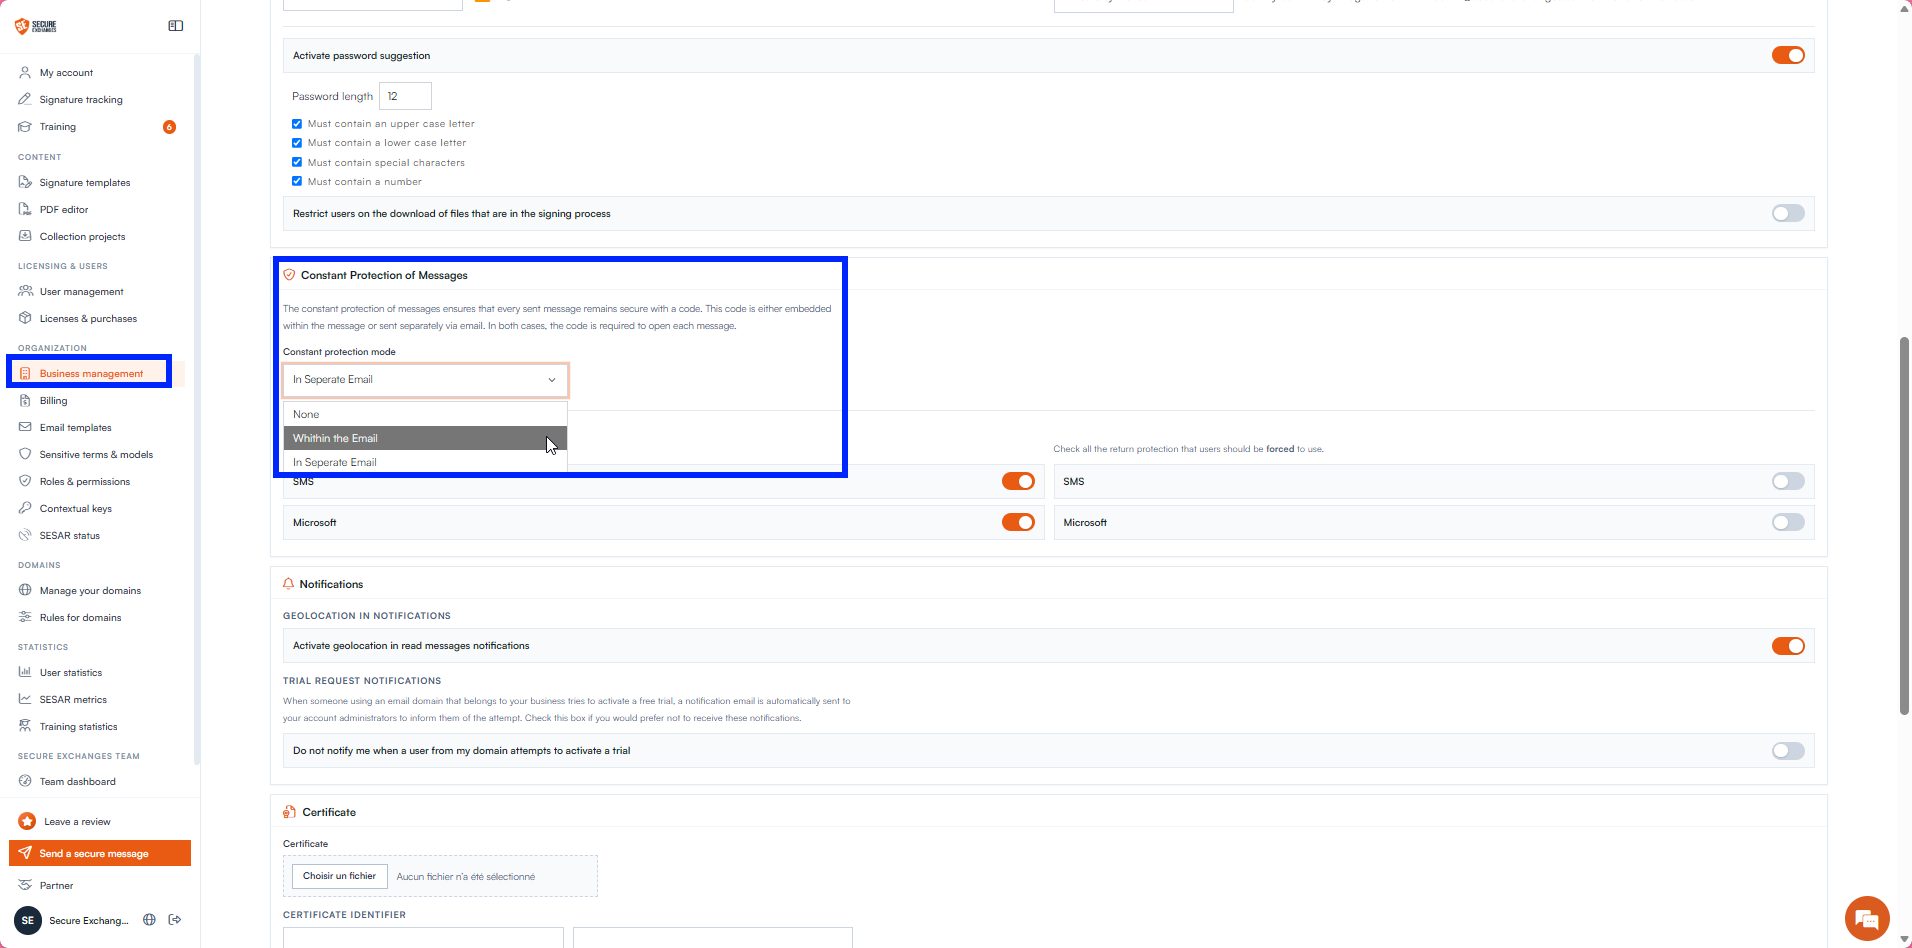Turn off geolocation in read notifications
Viewport: 1912px width, 948px height.
(1788, 646)
